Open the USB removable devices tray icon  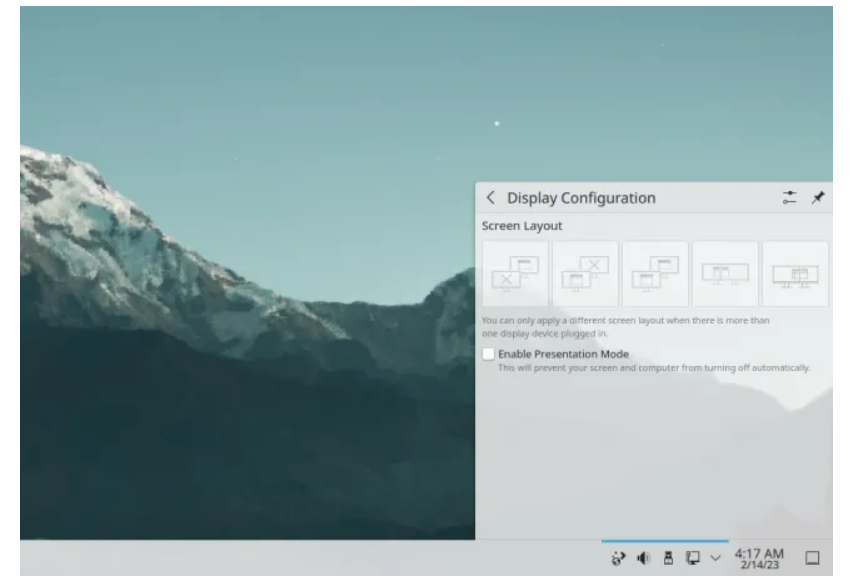pos(666,558)
